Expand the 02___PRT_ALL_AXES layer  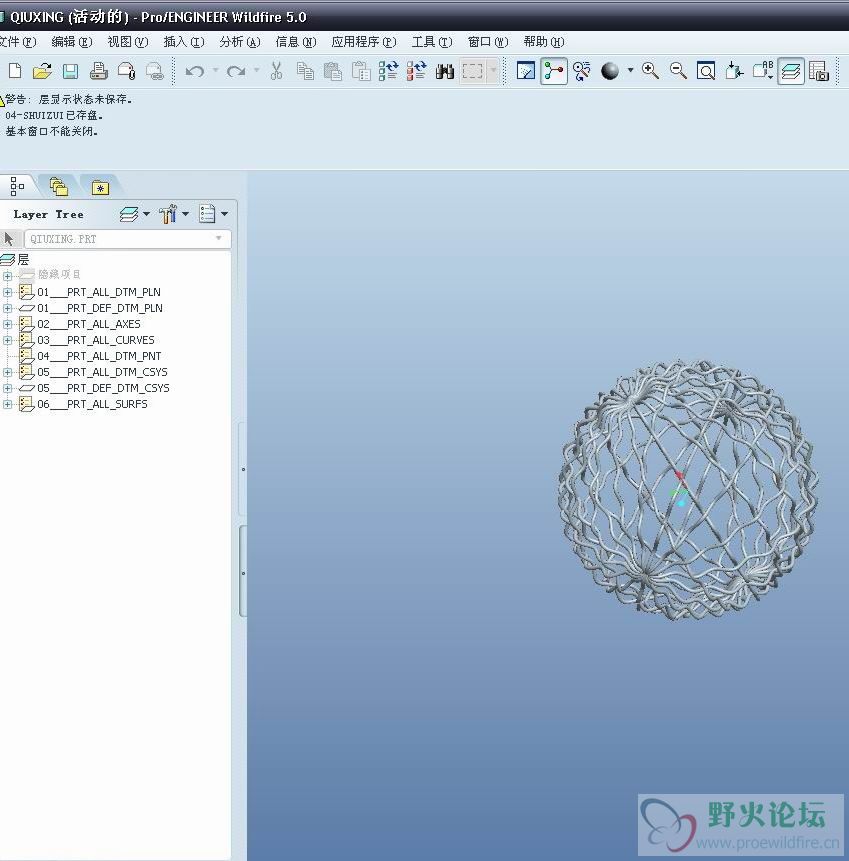click(x=7, y=324)
